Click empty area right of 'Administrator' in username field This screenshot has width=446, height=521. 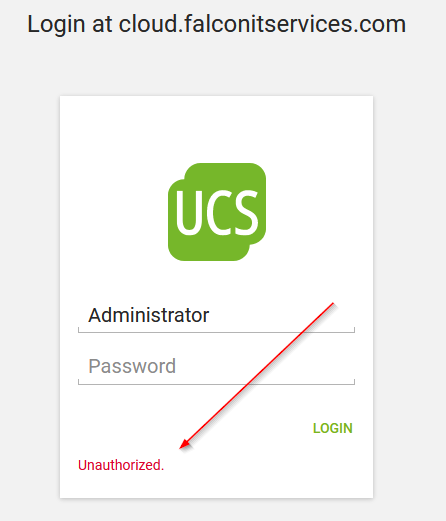[267, 315]
